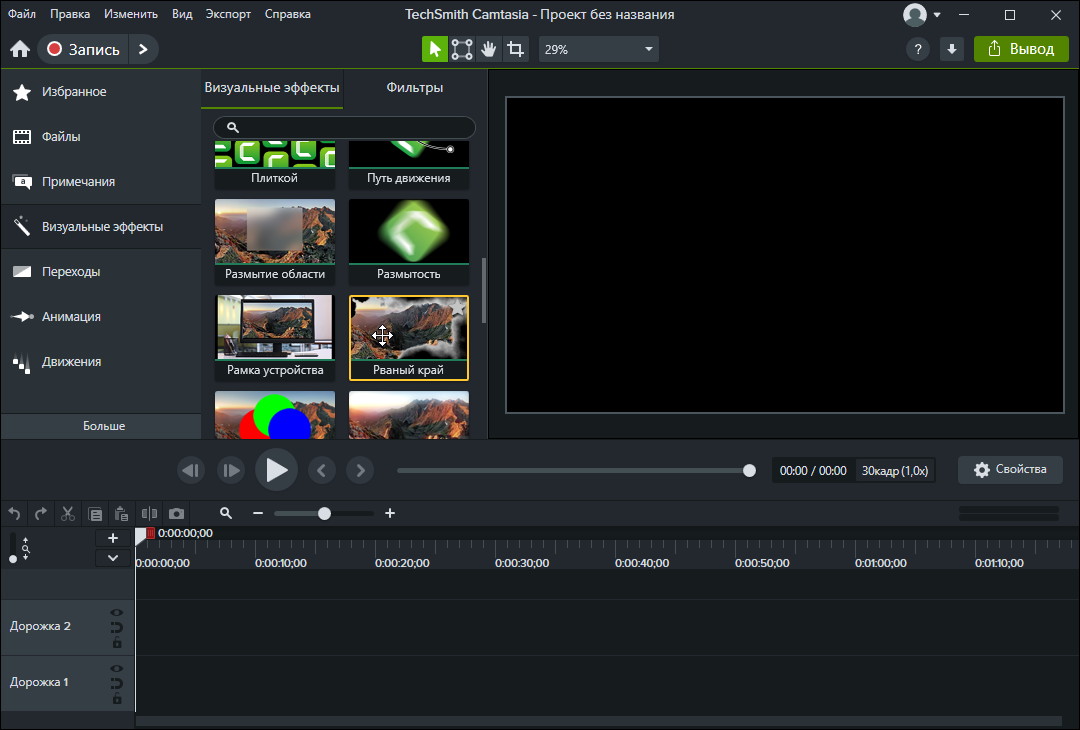
Task: Paste from clipboard on the timeline toolbar
Action: pyautogui.click(x=121, y=513)
